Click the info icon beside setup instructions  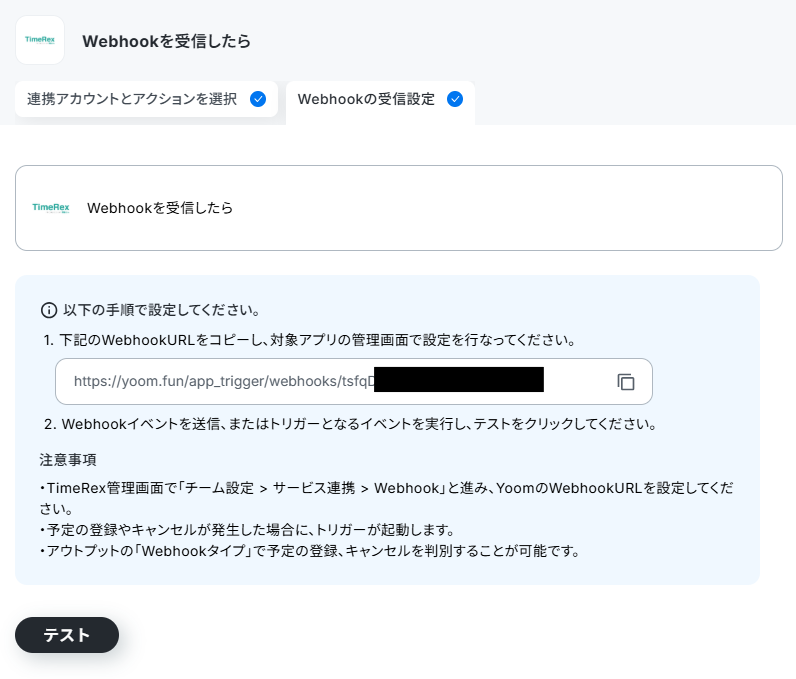click(x=49, y=310)
